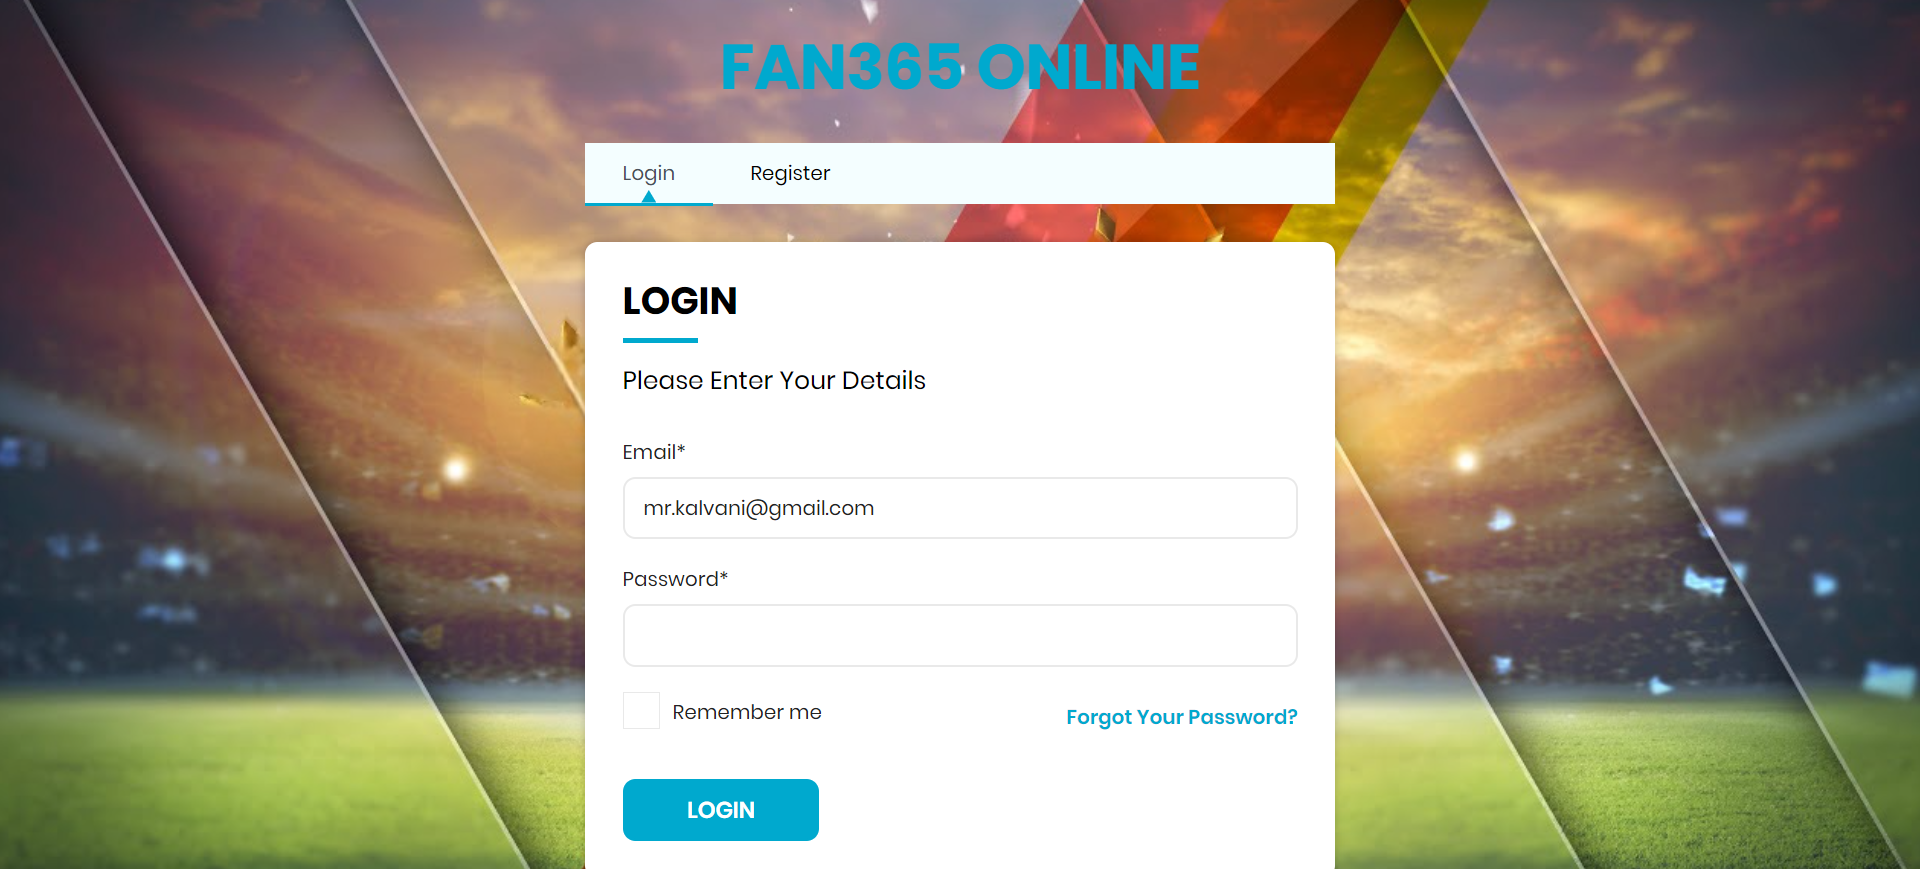Screen dimensions: 1920x869
Task: Click the Password* field label
Action: click(x=675, y=579)
